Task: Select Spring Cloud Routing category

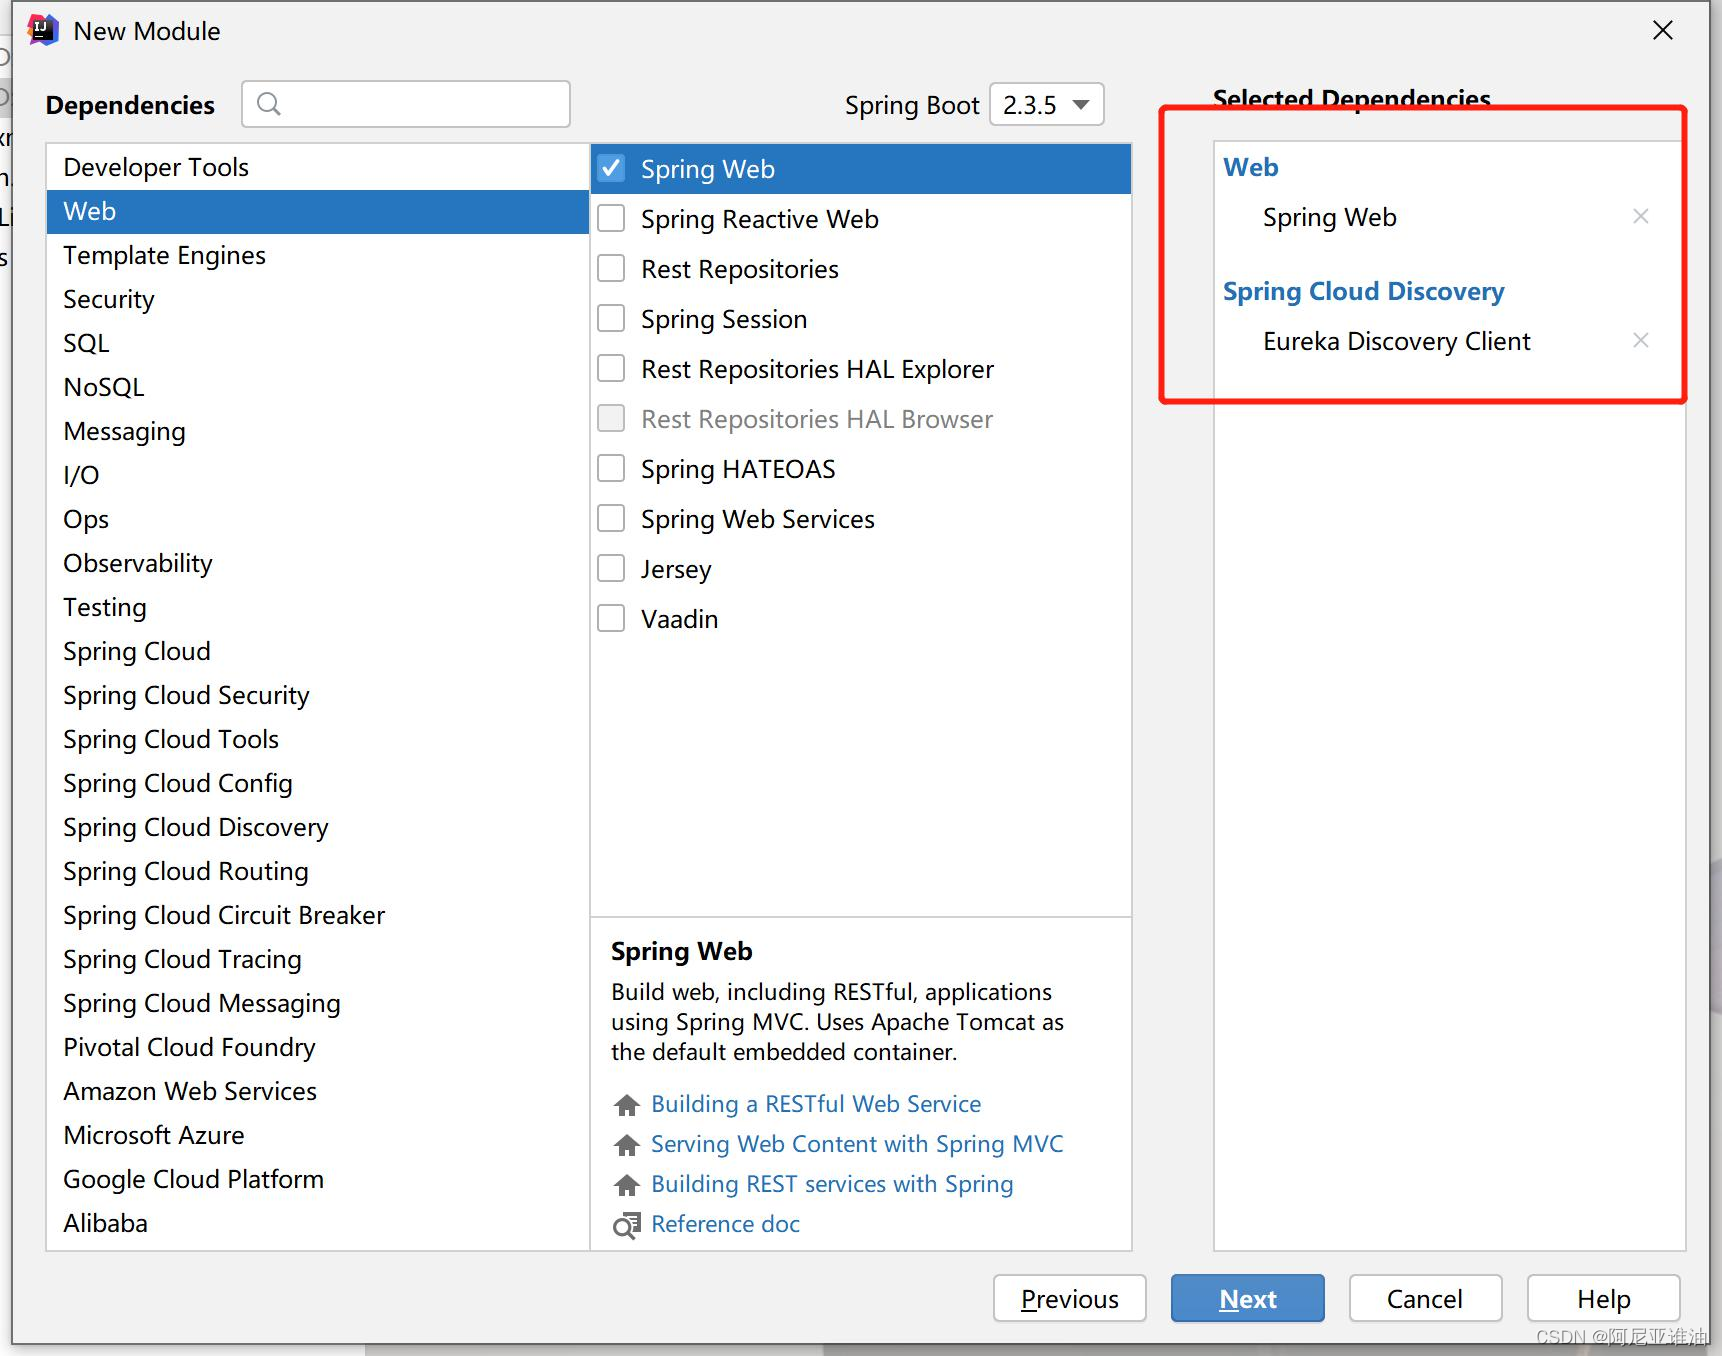Action: pyautogui.click(x=317, y=871)
